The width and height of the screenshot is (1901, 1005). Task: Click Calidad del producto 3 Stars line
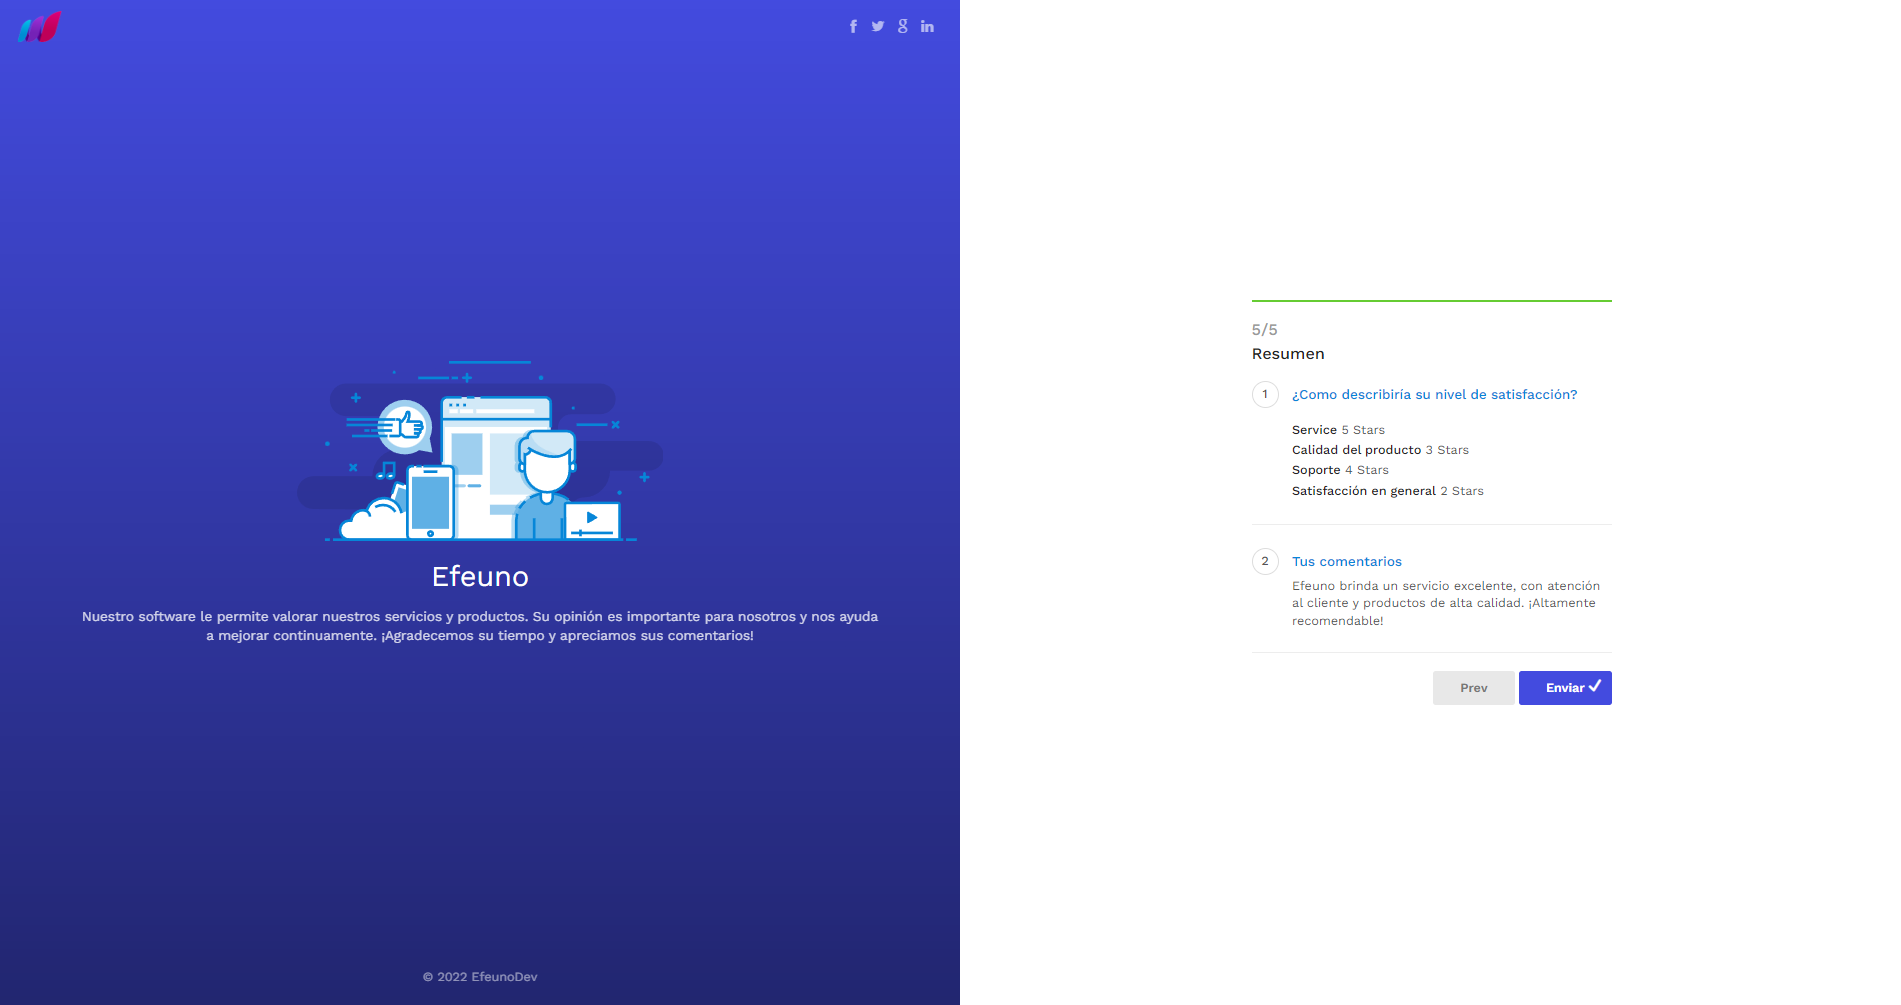point(1380,450)
